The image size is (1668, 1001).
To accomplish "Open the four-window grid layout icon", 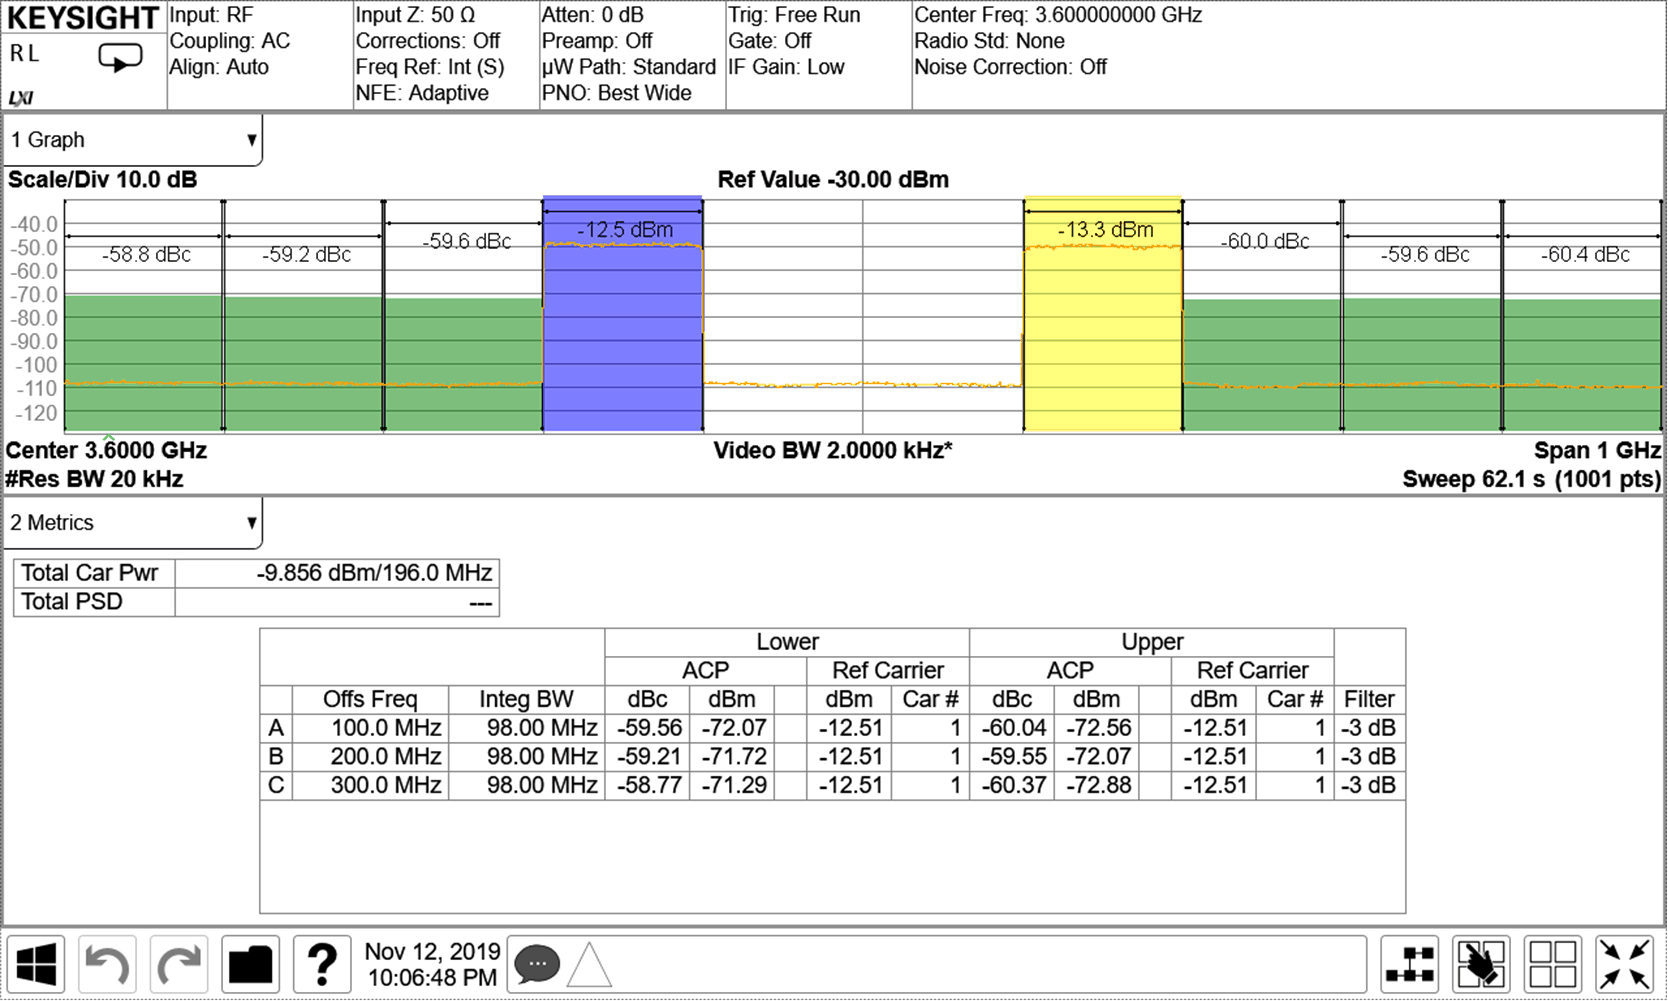I will (x=1554, y=963).
